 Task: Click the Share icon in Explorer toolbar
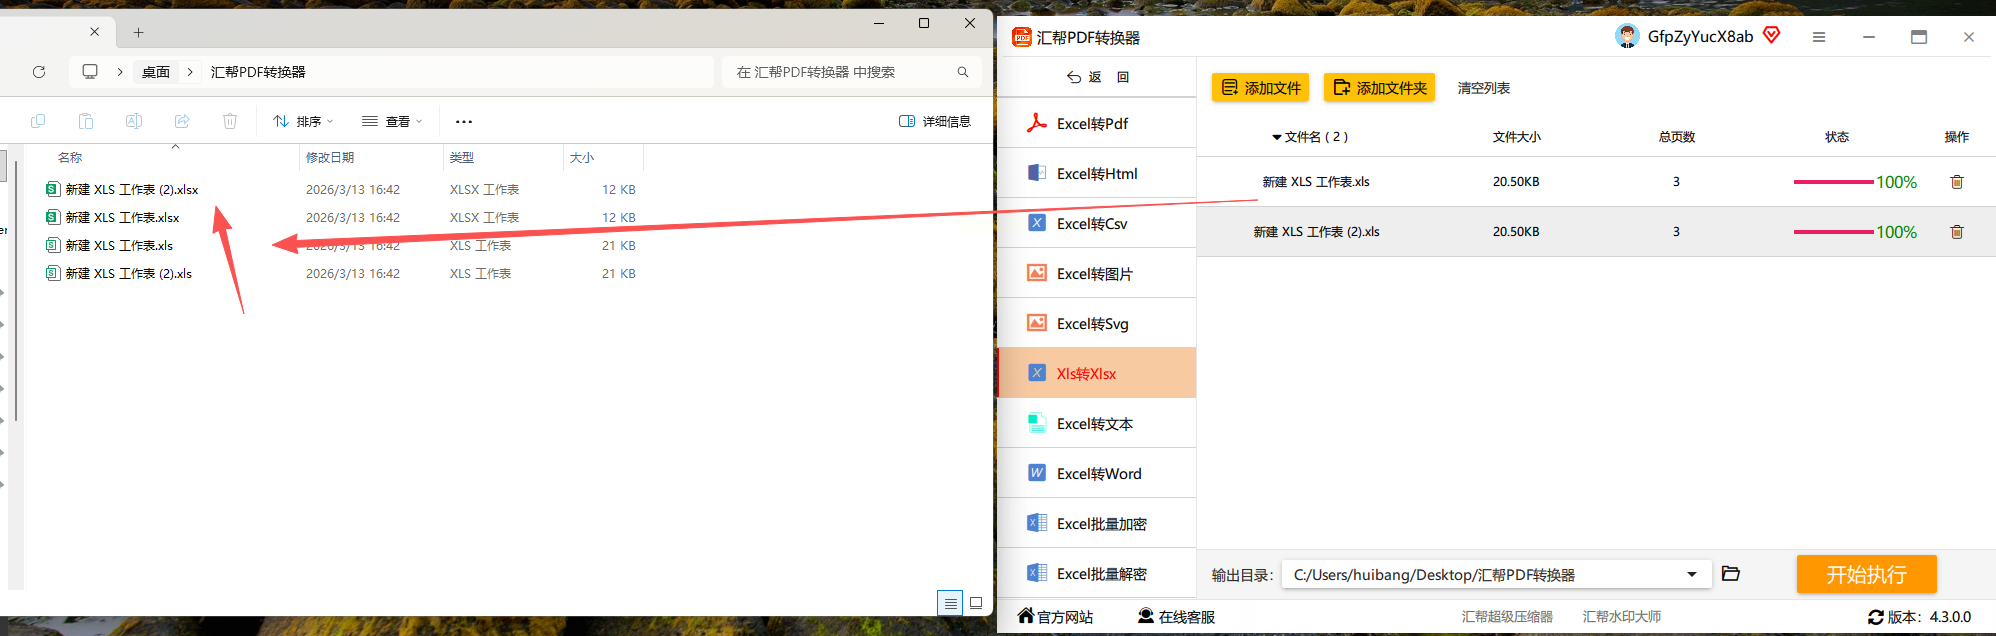point(182,121)
